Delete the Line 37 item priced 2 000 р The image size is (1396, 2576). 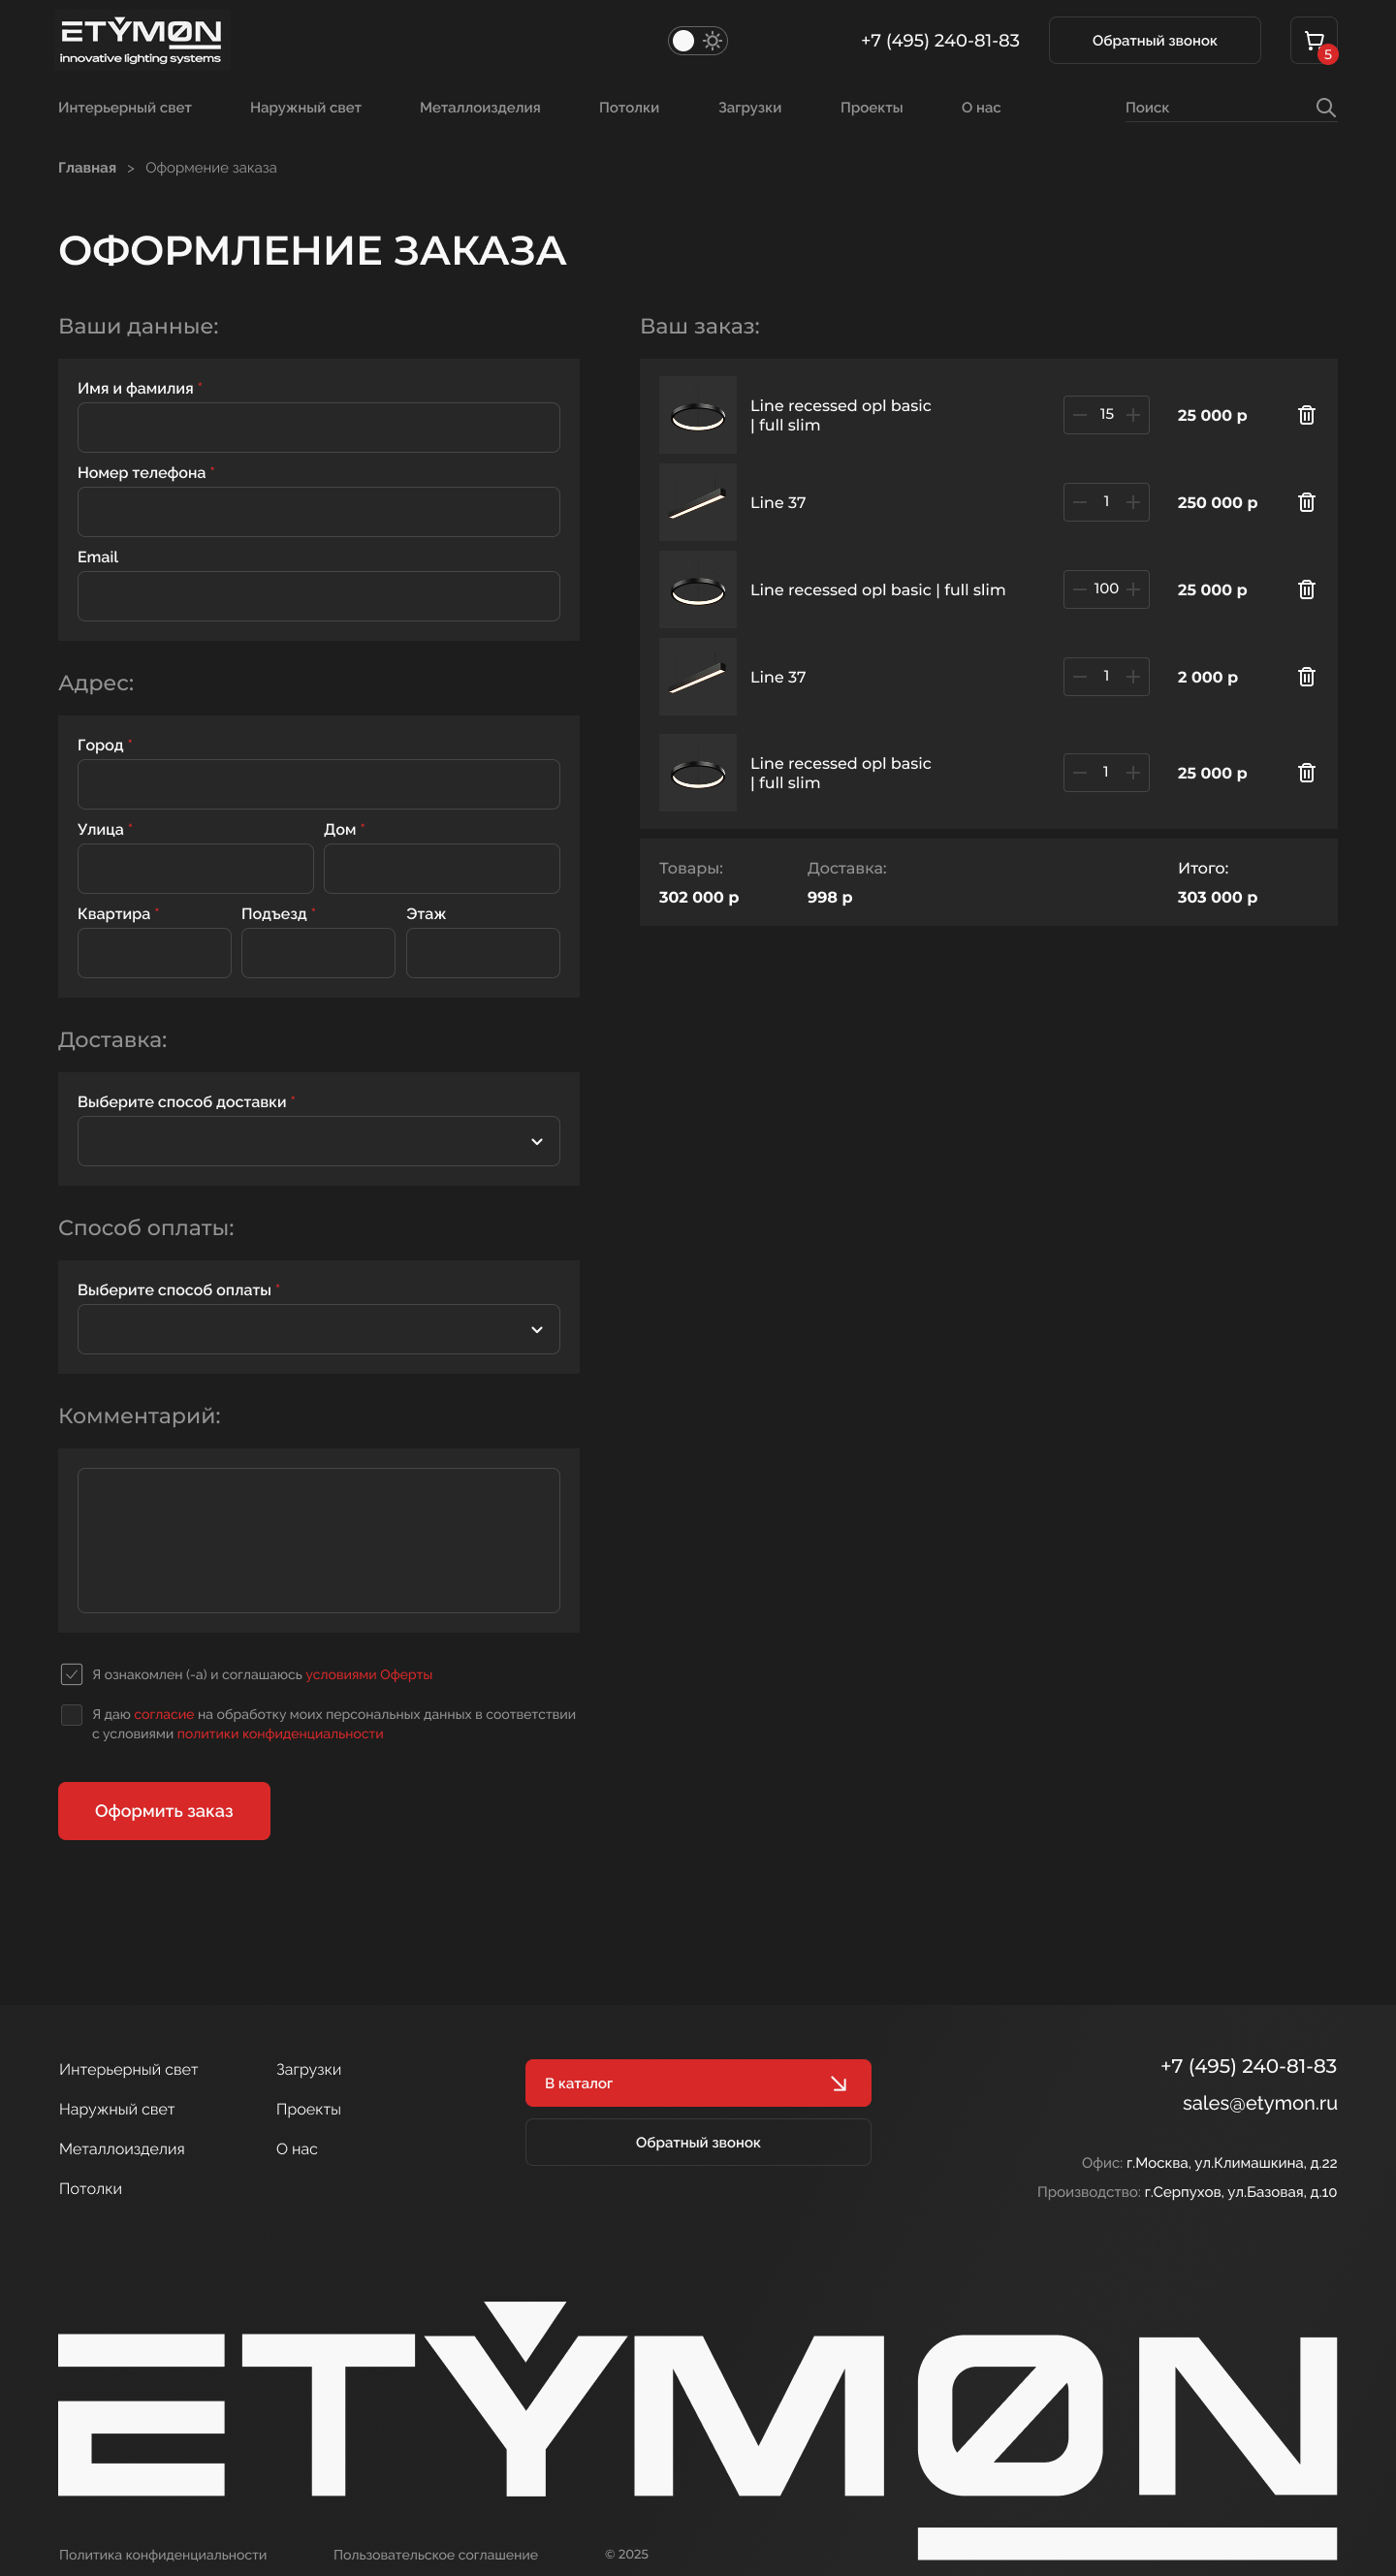coord(1306,677)
